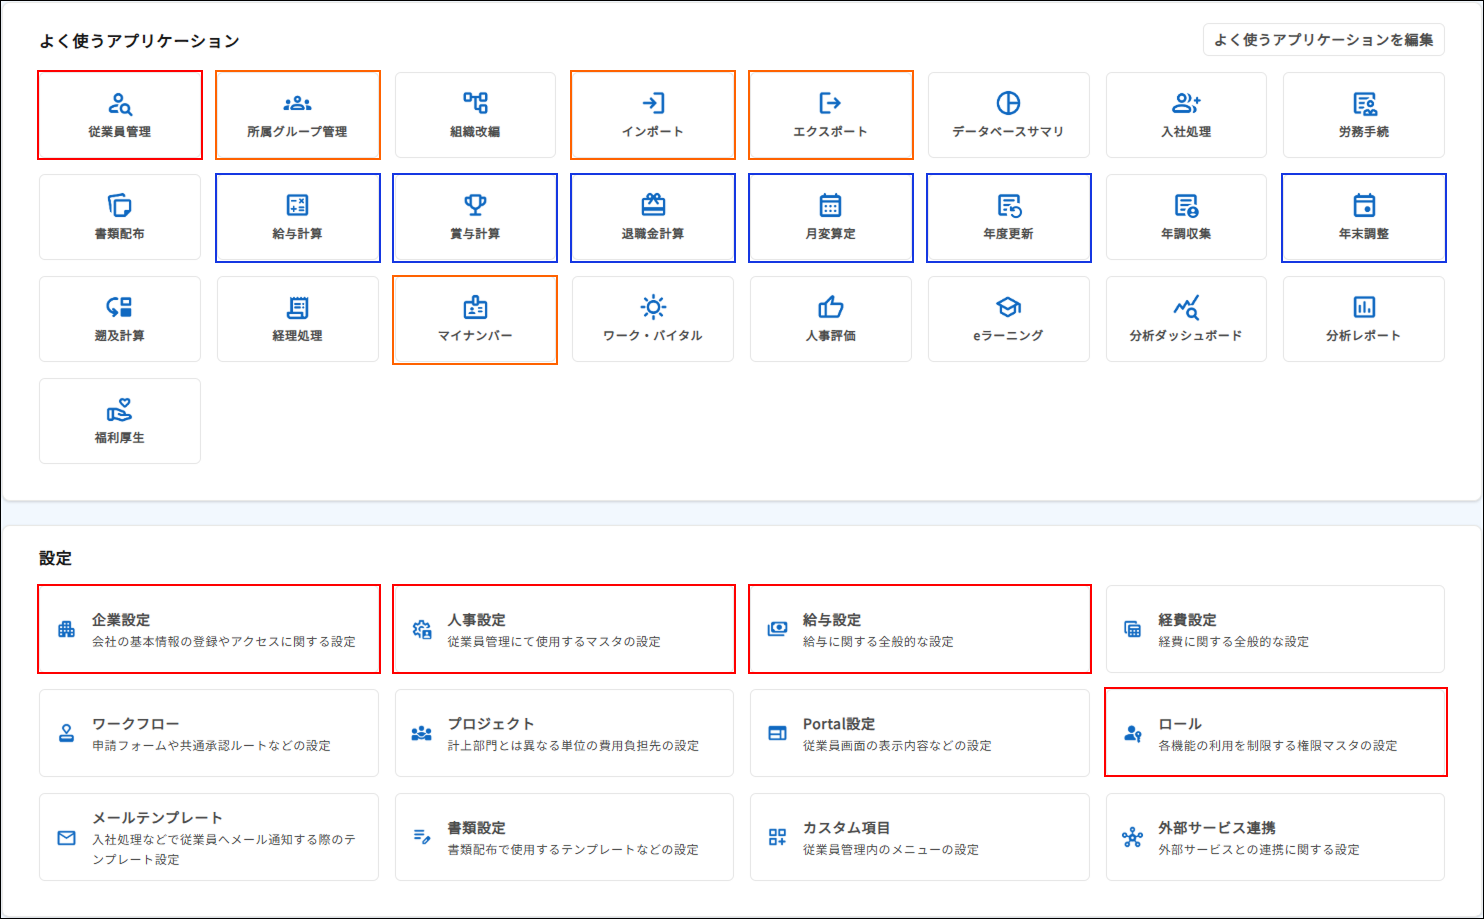
Task: Go to 外部サービス連携 settings
Action: point(1275,837)
